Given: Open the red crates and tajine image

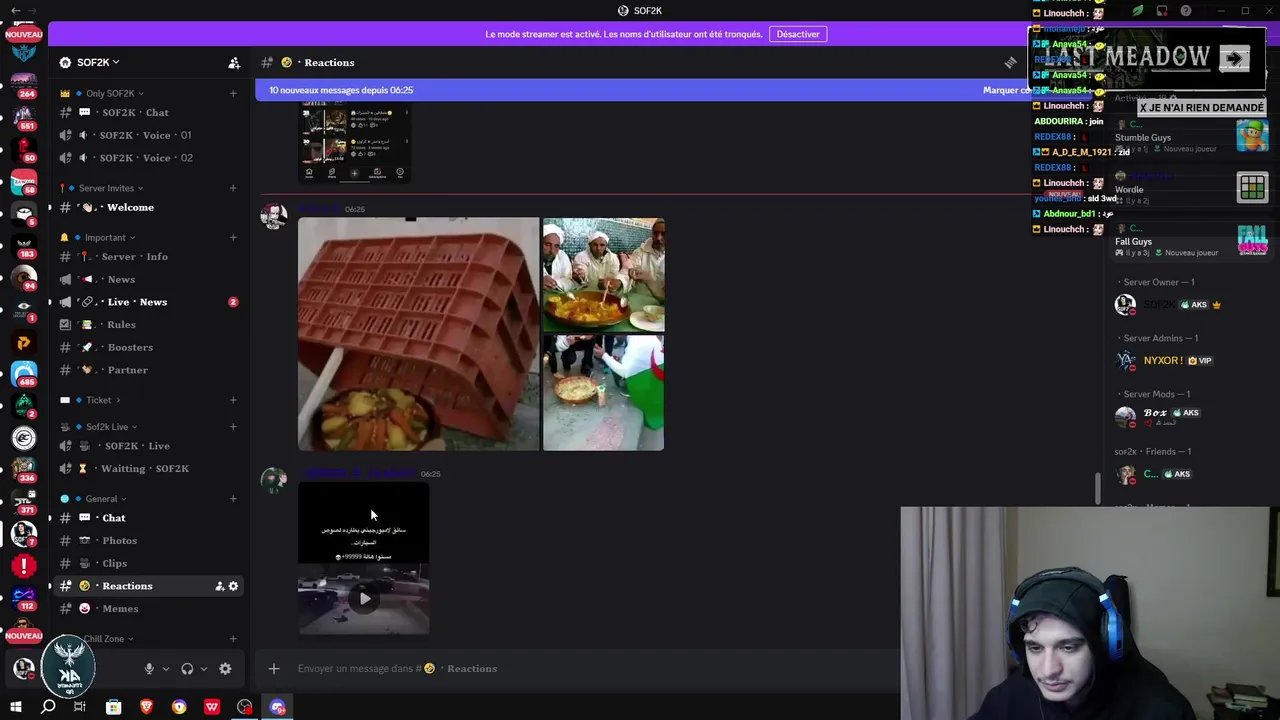Looking at the screenshot, I should point(418,334).
